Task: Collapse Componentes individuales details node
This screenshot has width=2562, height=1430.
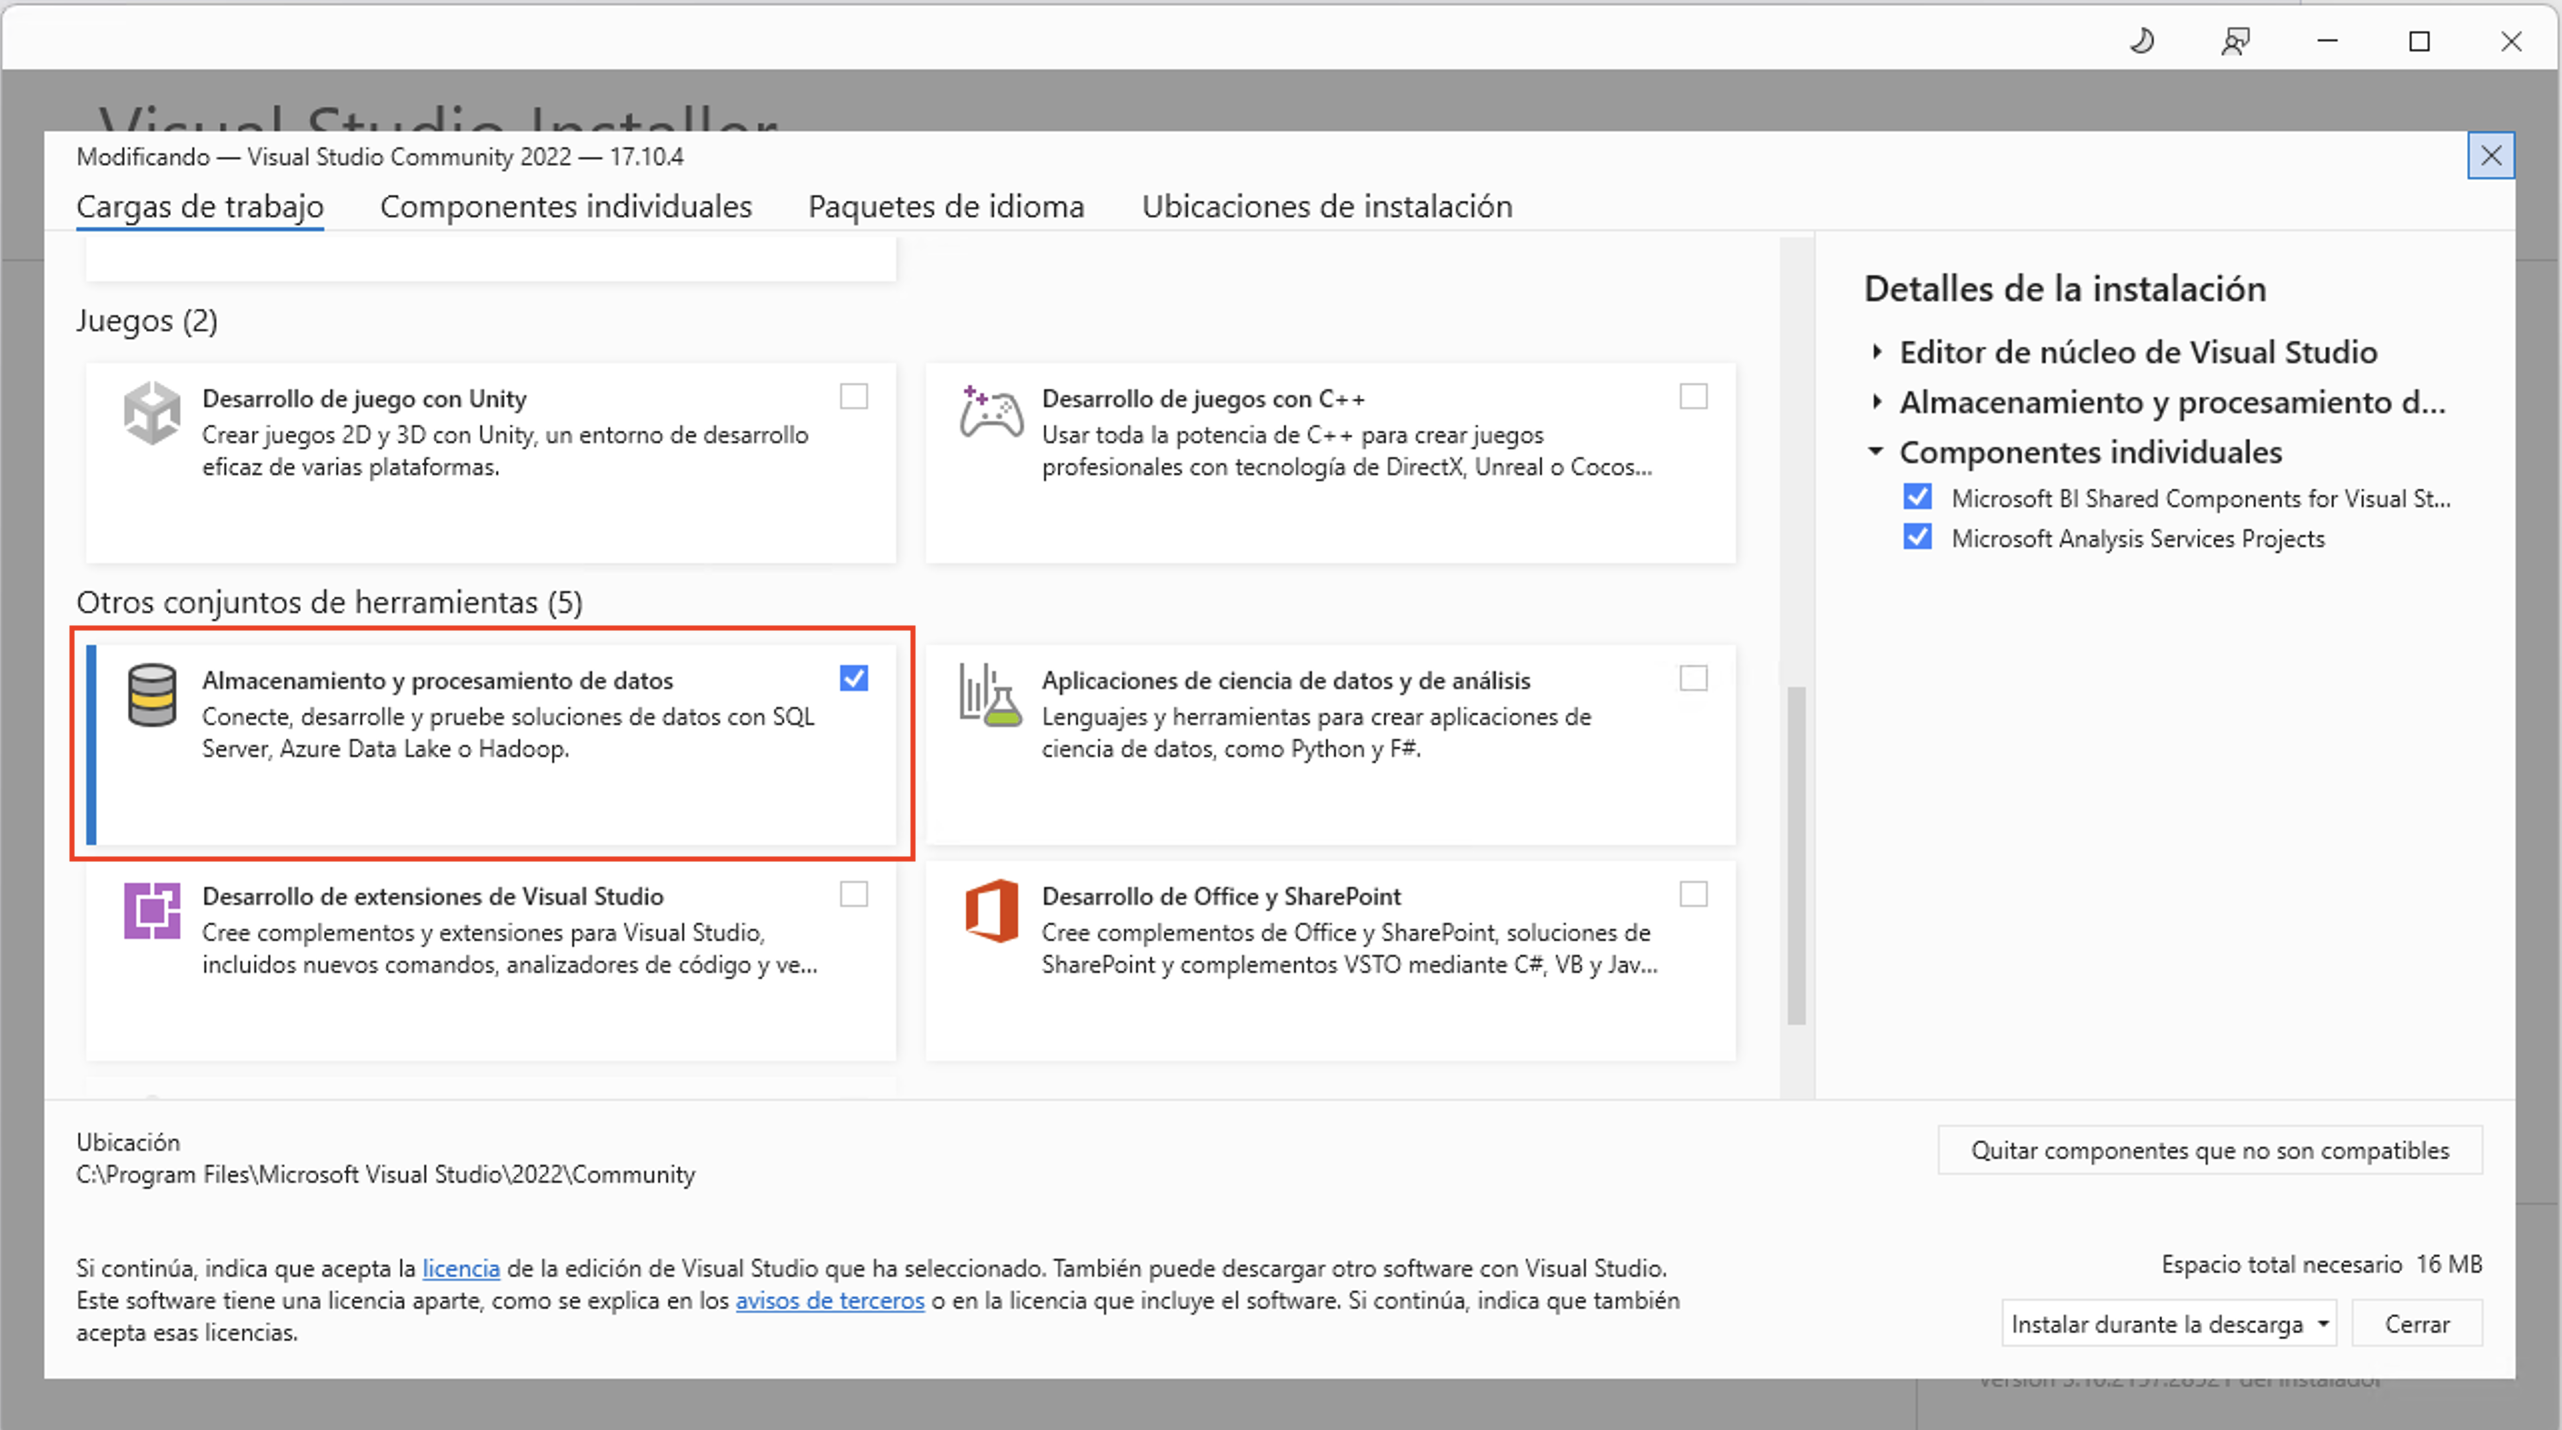Action: pos(1876,451)
